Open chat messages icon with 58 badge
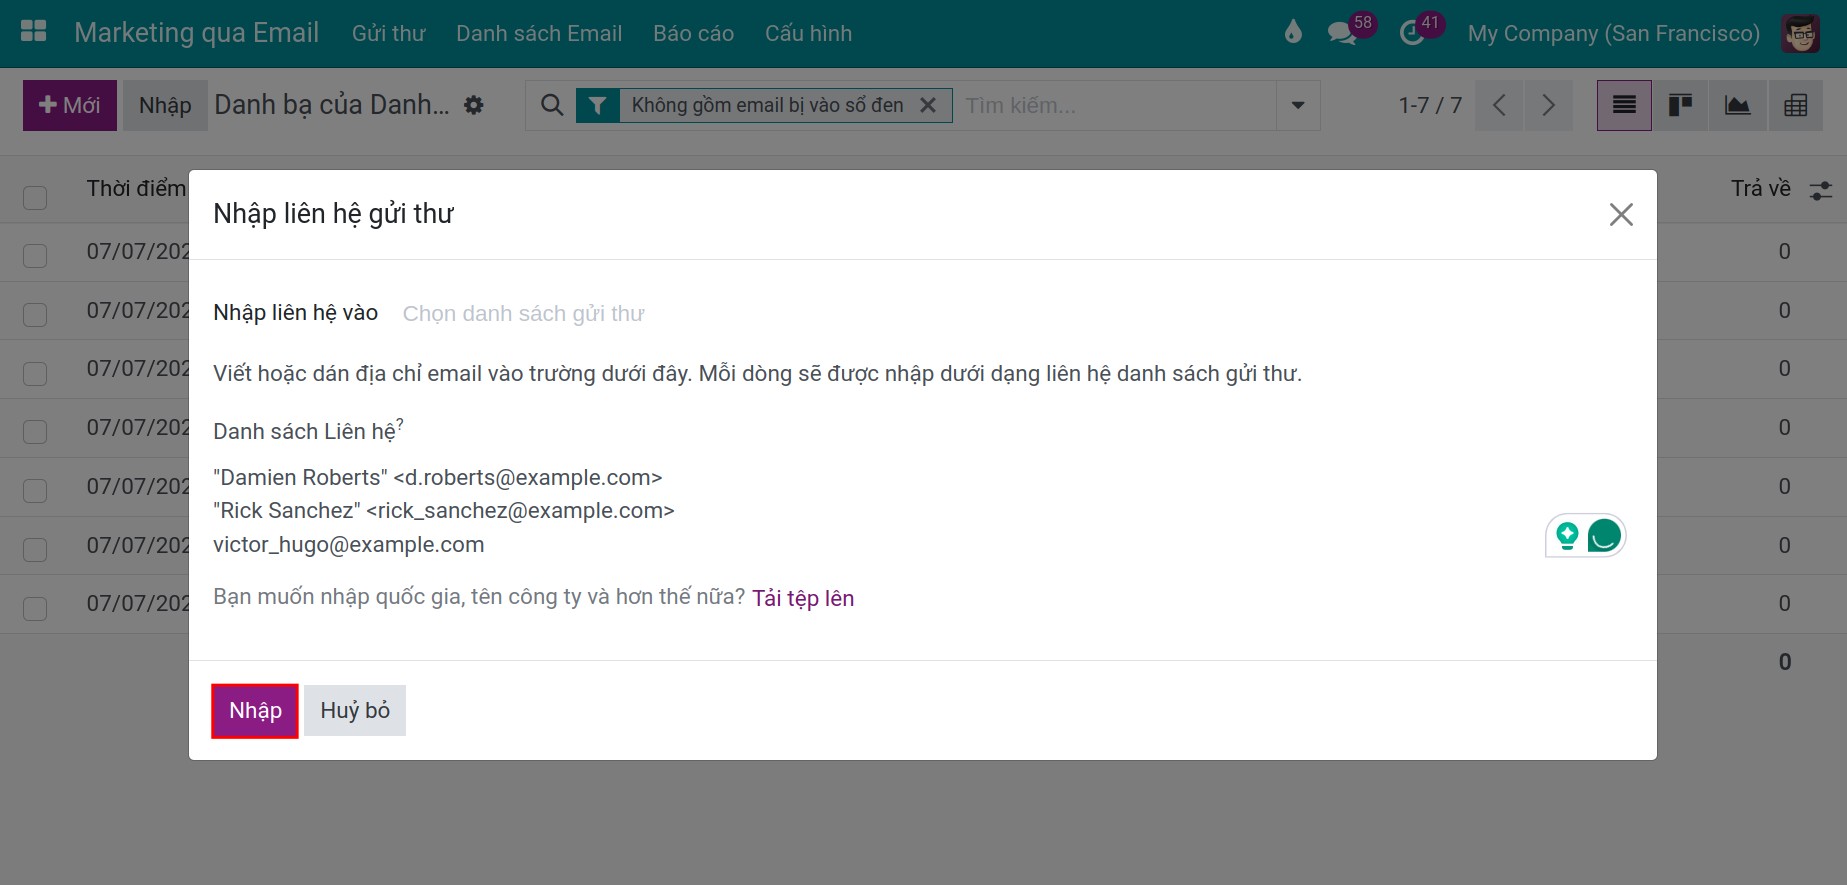This screenshot has width=1847, height=885. point(1342,33)
